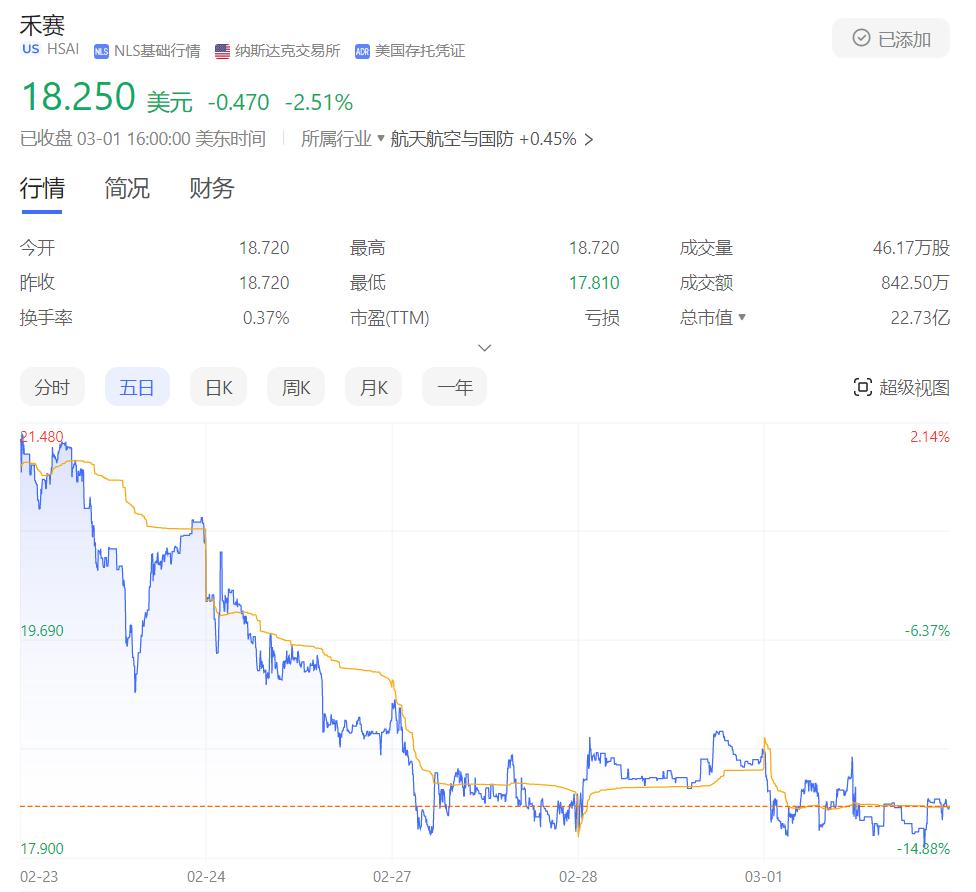This screenshot has height=892, width=976.
Task: Click the five-day price chart area
Action: tap(480, 650)
